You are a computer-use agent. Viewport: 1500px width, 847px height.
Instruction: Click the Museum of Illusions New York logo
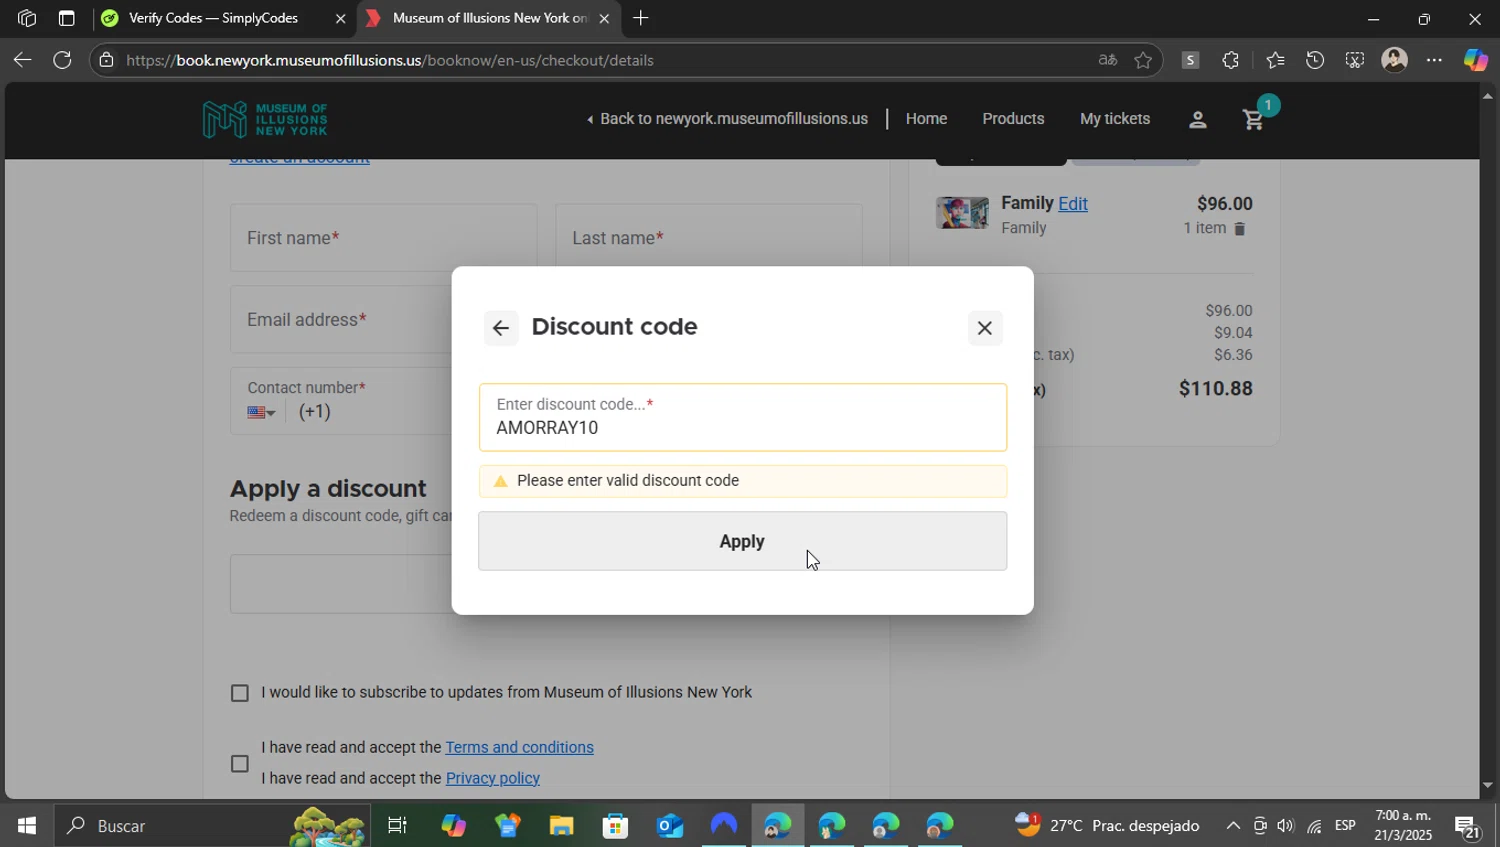click(x=265, y=119)
